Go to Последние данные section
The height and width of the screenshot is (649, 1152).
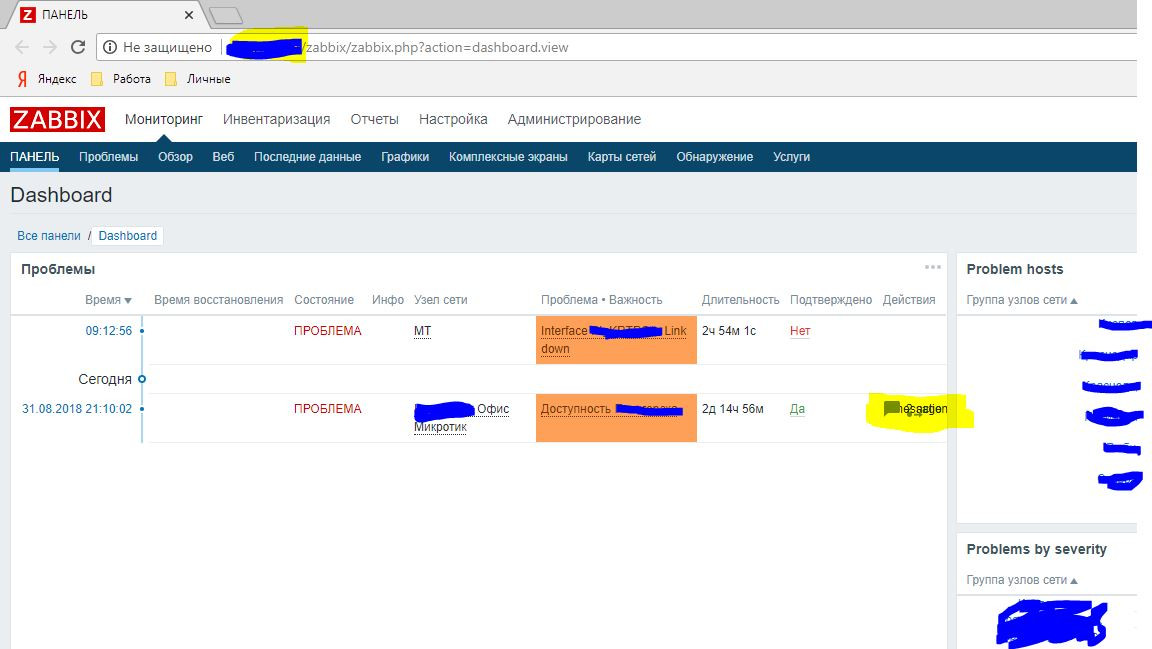[x=307, y=157]
